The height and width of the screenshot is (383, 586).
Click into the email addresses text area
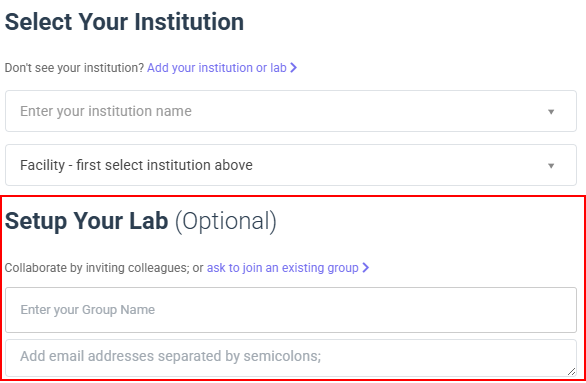coord(291,358)
